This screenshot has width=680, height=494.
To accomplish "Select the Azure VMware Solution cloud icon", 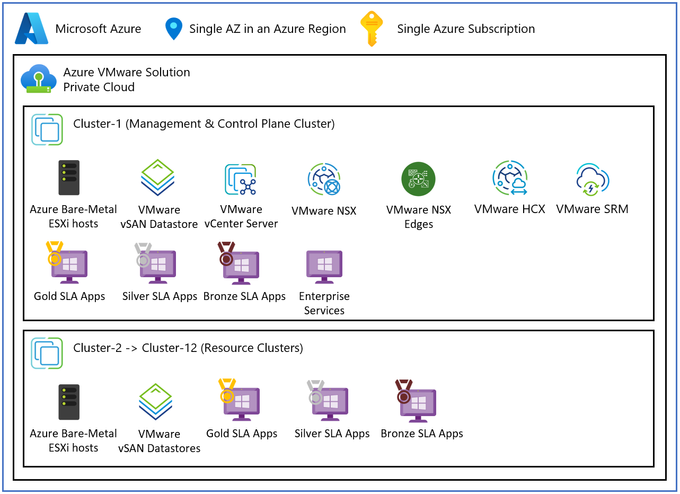I will pos(39,79).
